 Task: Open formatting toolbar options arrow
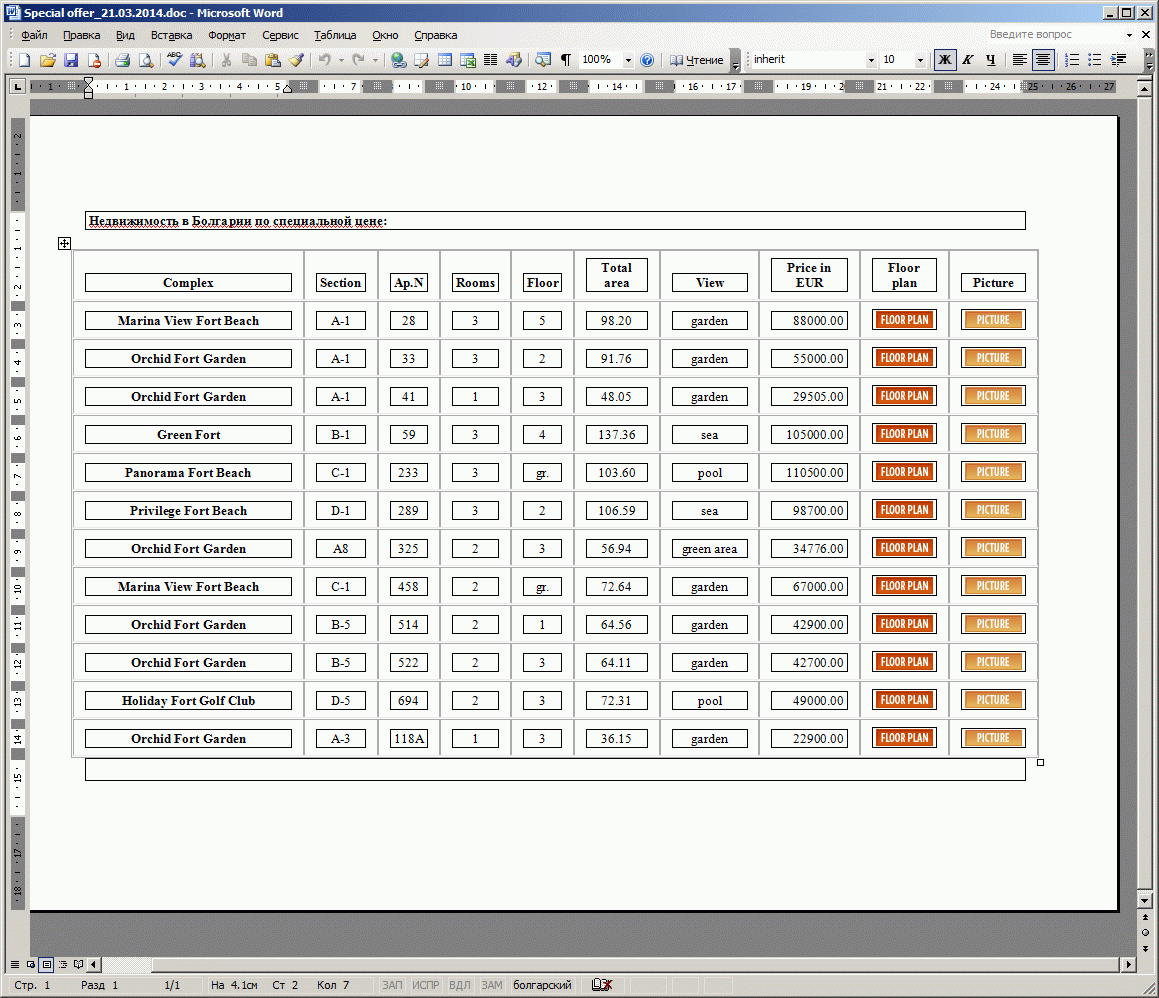[x=1148, y=61]
